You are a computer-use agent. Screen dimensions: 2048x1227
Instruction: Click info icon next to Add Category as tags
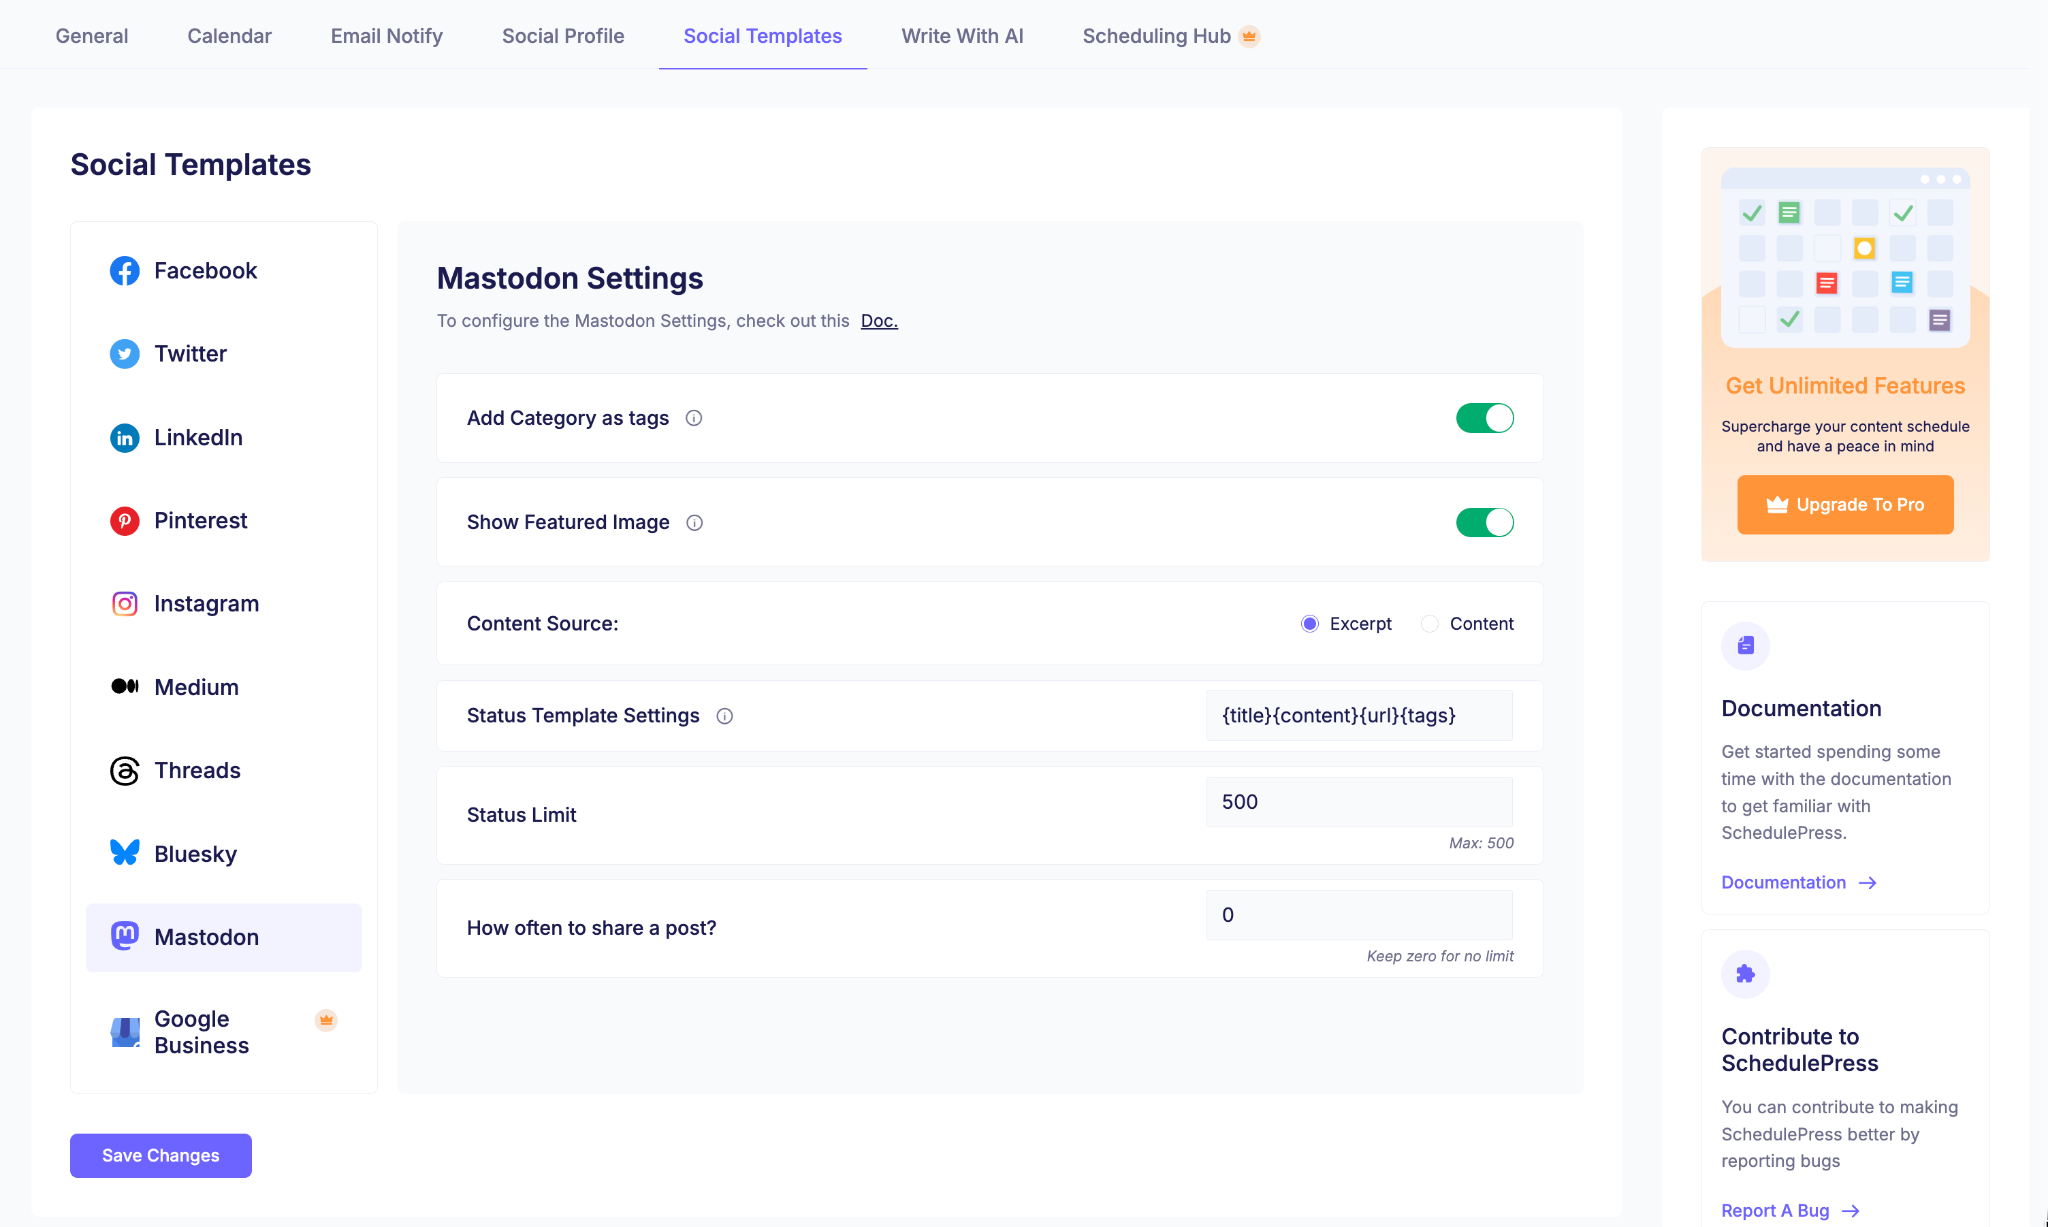694,418
